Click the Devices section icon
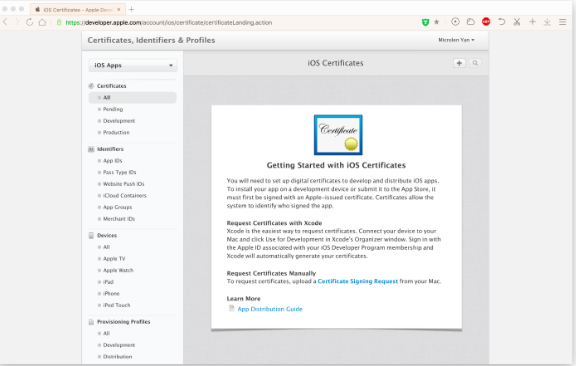 coord(91,235)
